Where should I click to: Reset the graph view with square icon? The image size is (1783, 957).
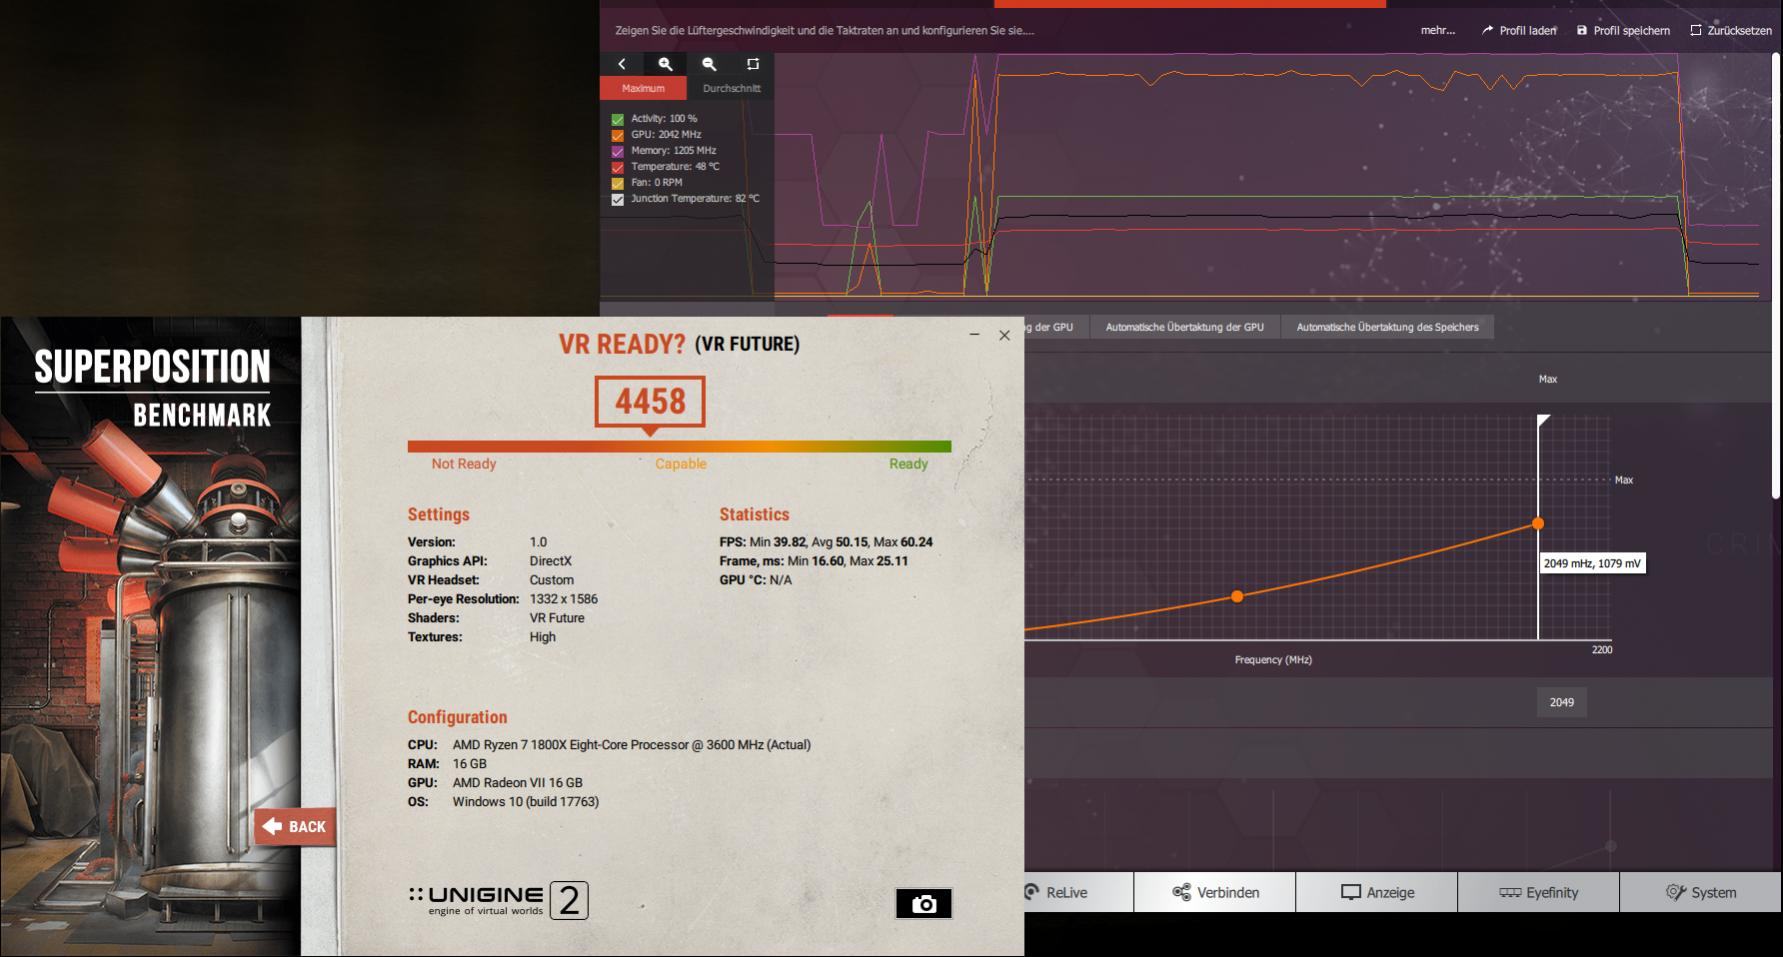(x=753, y=64)
